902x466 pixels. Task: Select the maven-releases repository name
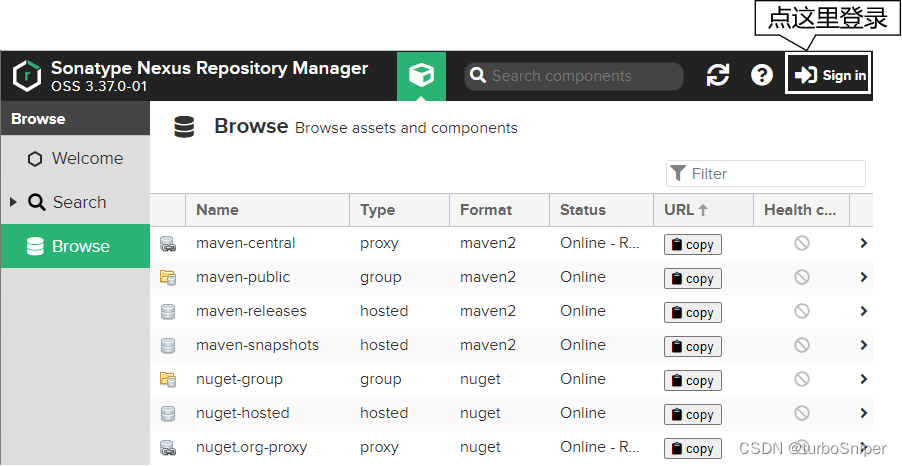(251, 311)
